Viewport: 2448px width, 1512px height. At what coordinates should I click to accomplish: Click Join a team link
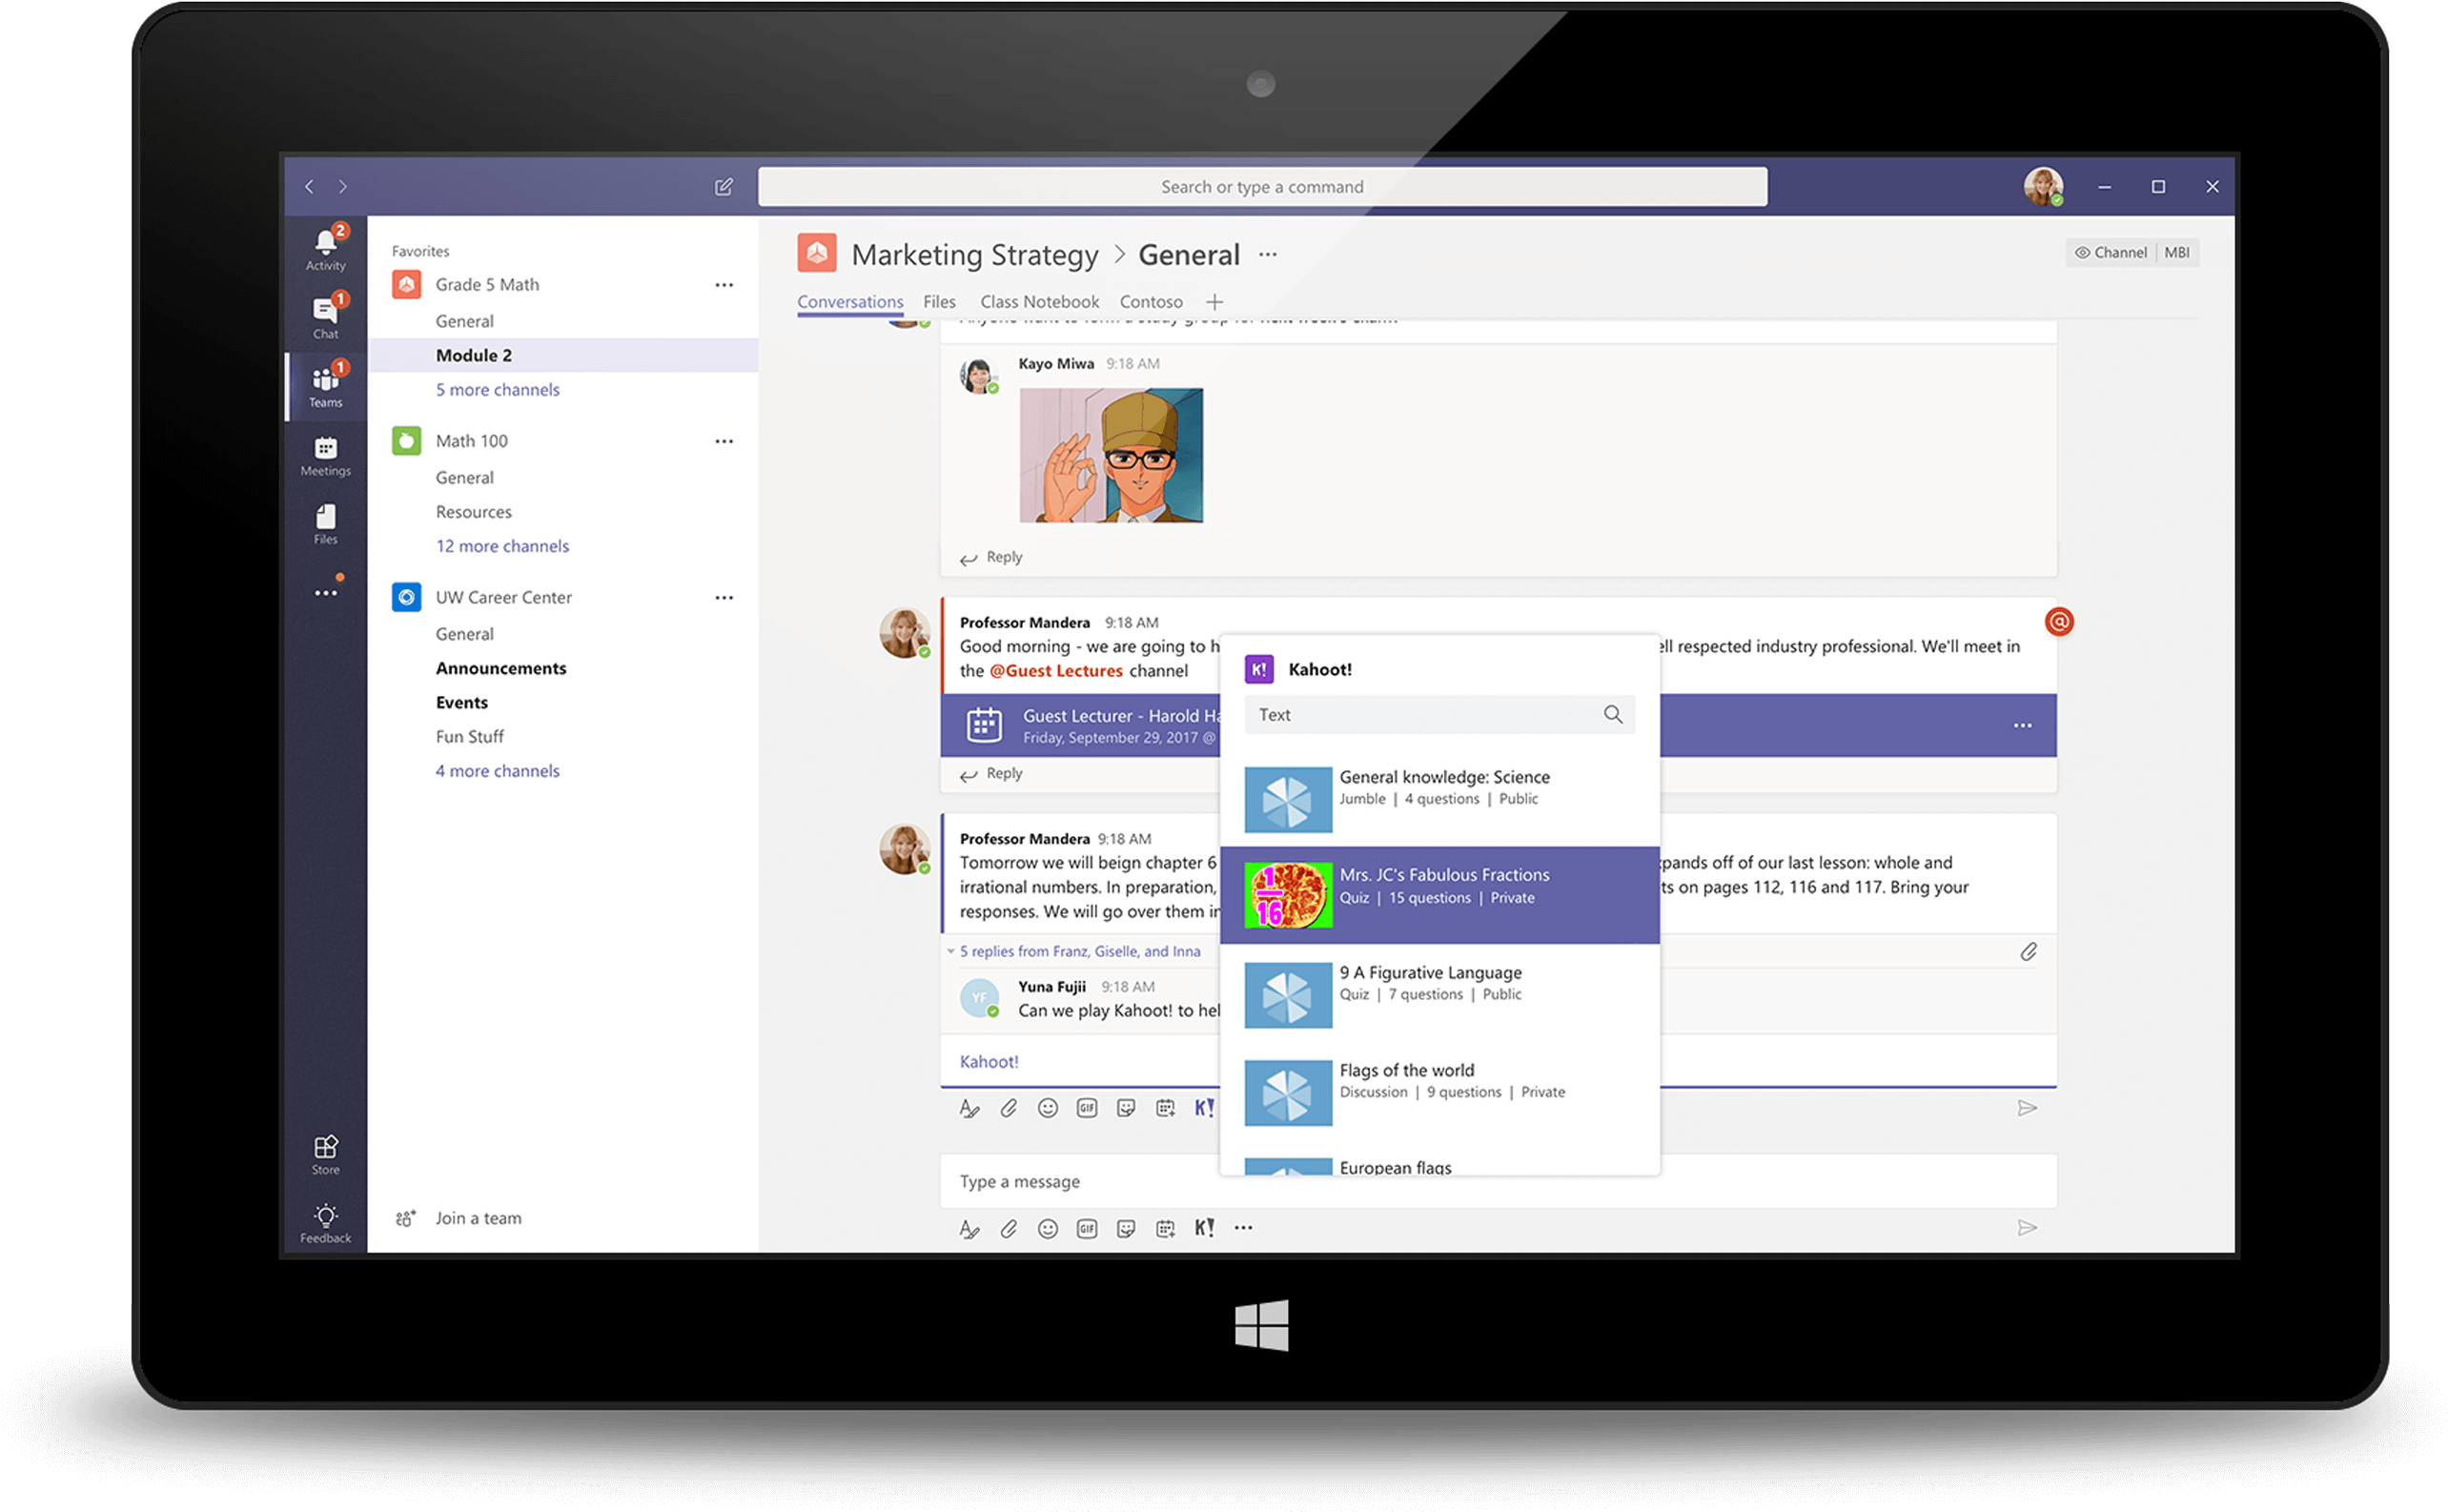point(478,1218)
